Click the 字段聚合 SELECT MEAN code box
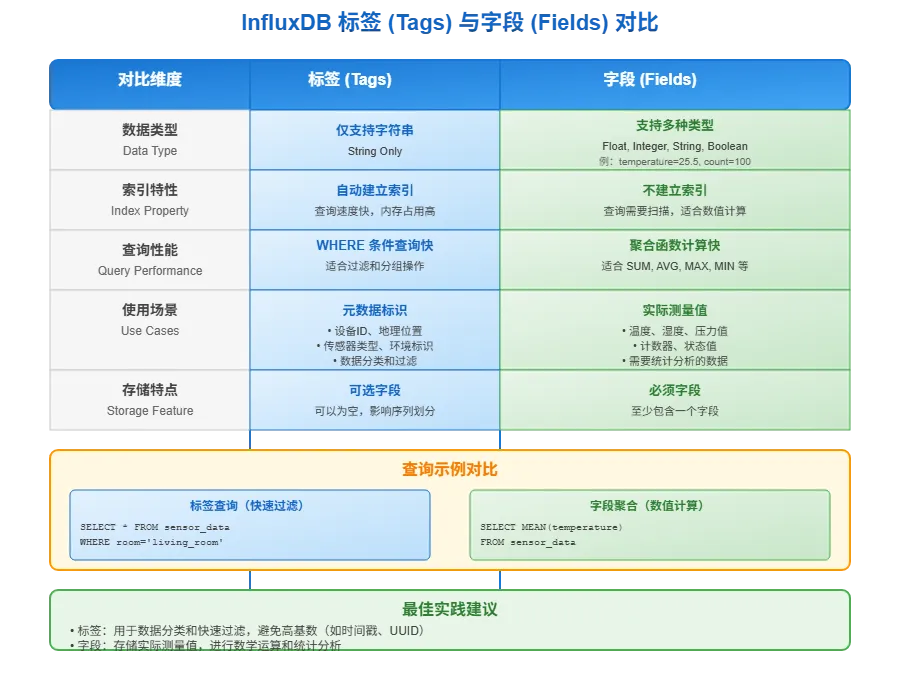Image resolution: width=900 pixels, height=700 pixels. 650,525
